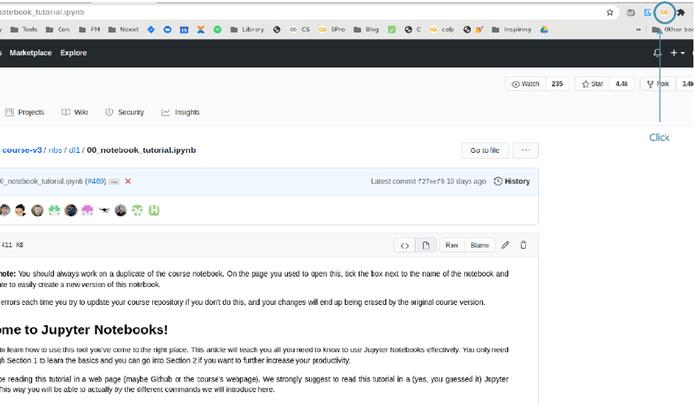Open the colp bookmark
The width and height of the screenshot is (695, 406).
click(442, 30)
